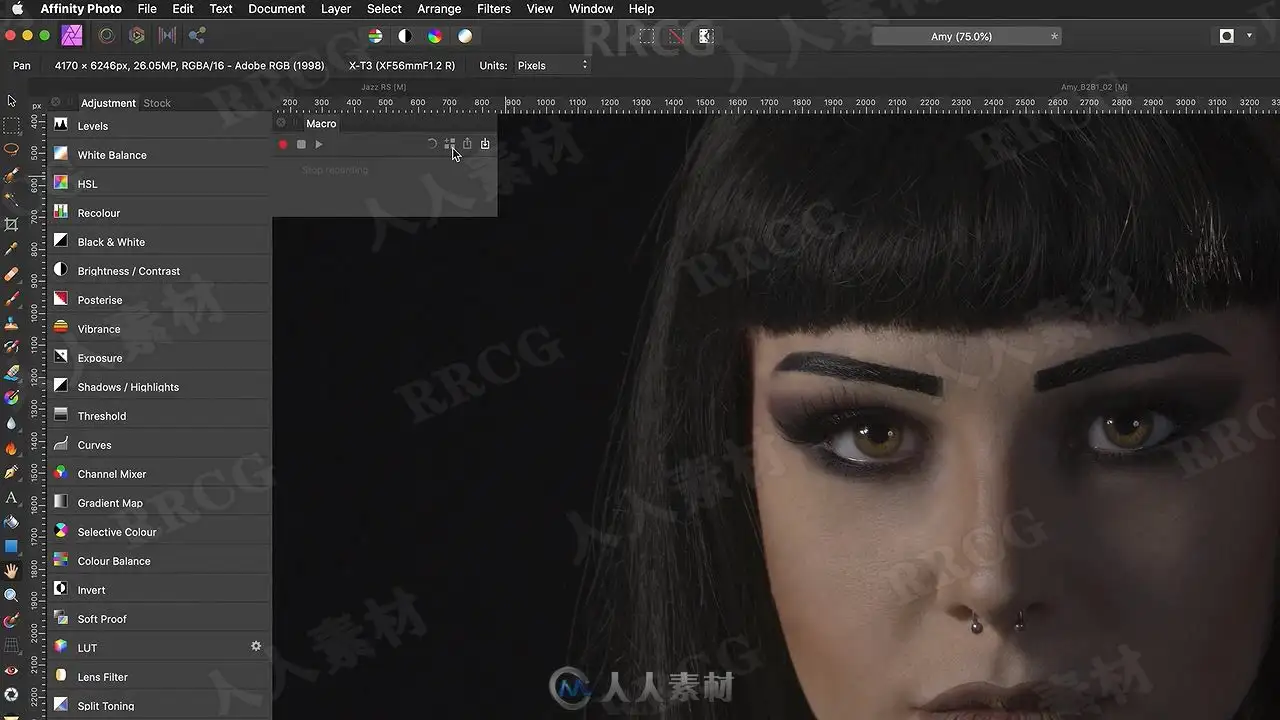
Task: Select the Adjustment tab
Action: pos(108,103)
